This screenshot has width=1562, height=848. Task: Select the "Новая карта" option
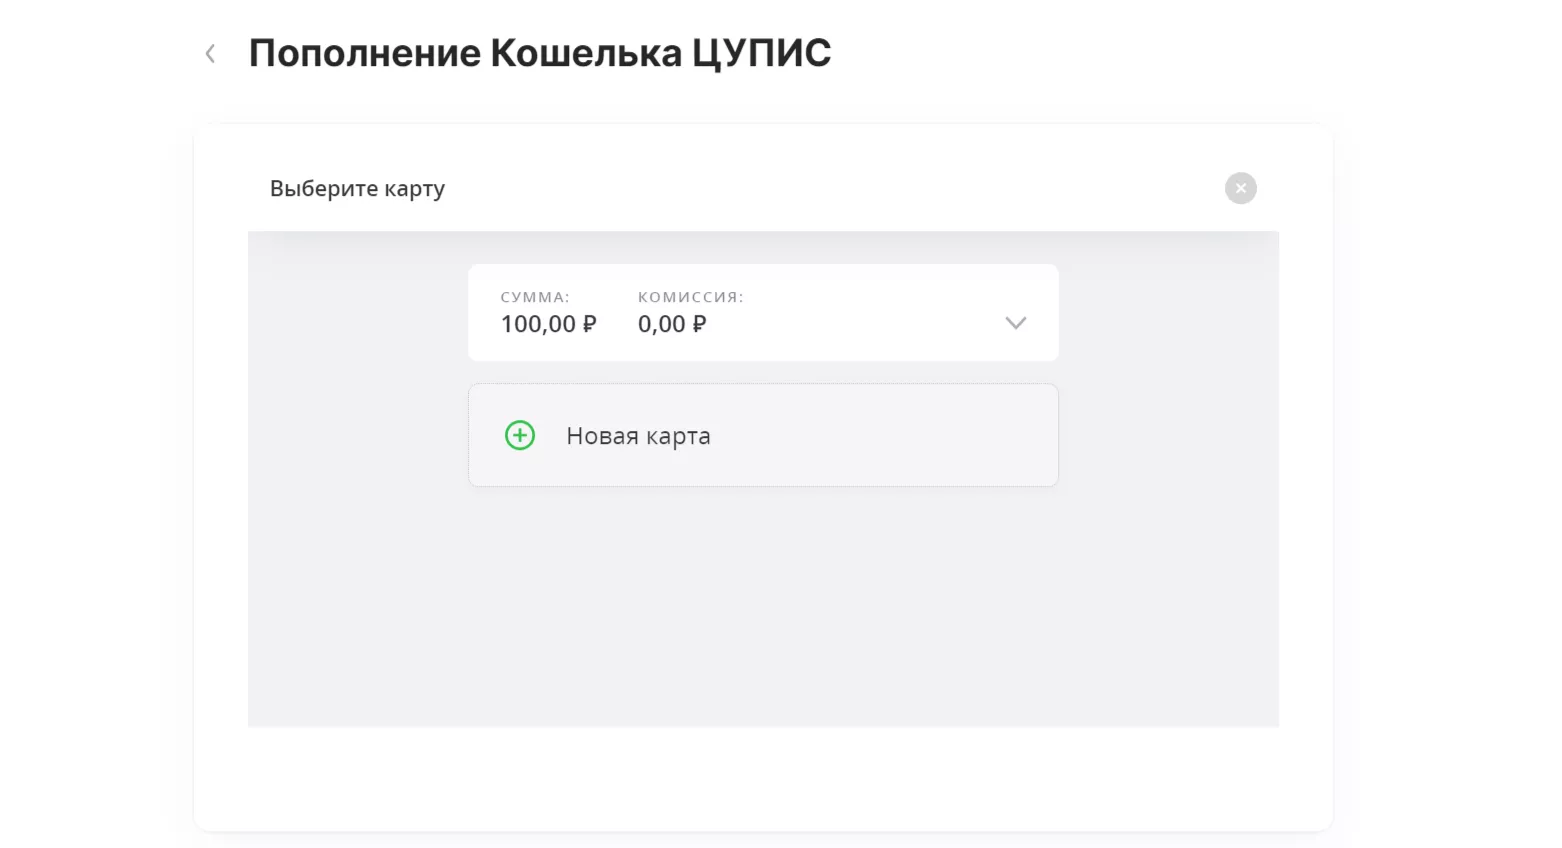tap(638, 436)
